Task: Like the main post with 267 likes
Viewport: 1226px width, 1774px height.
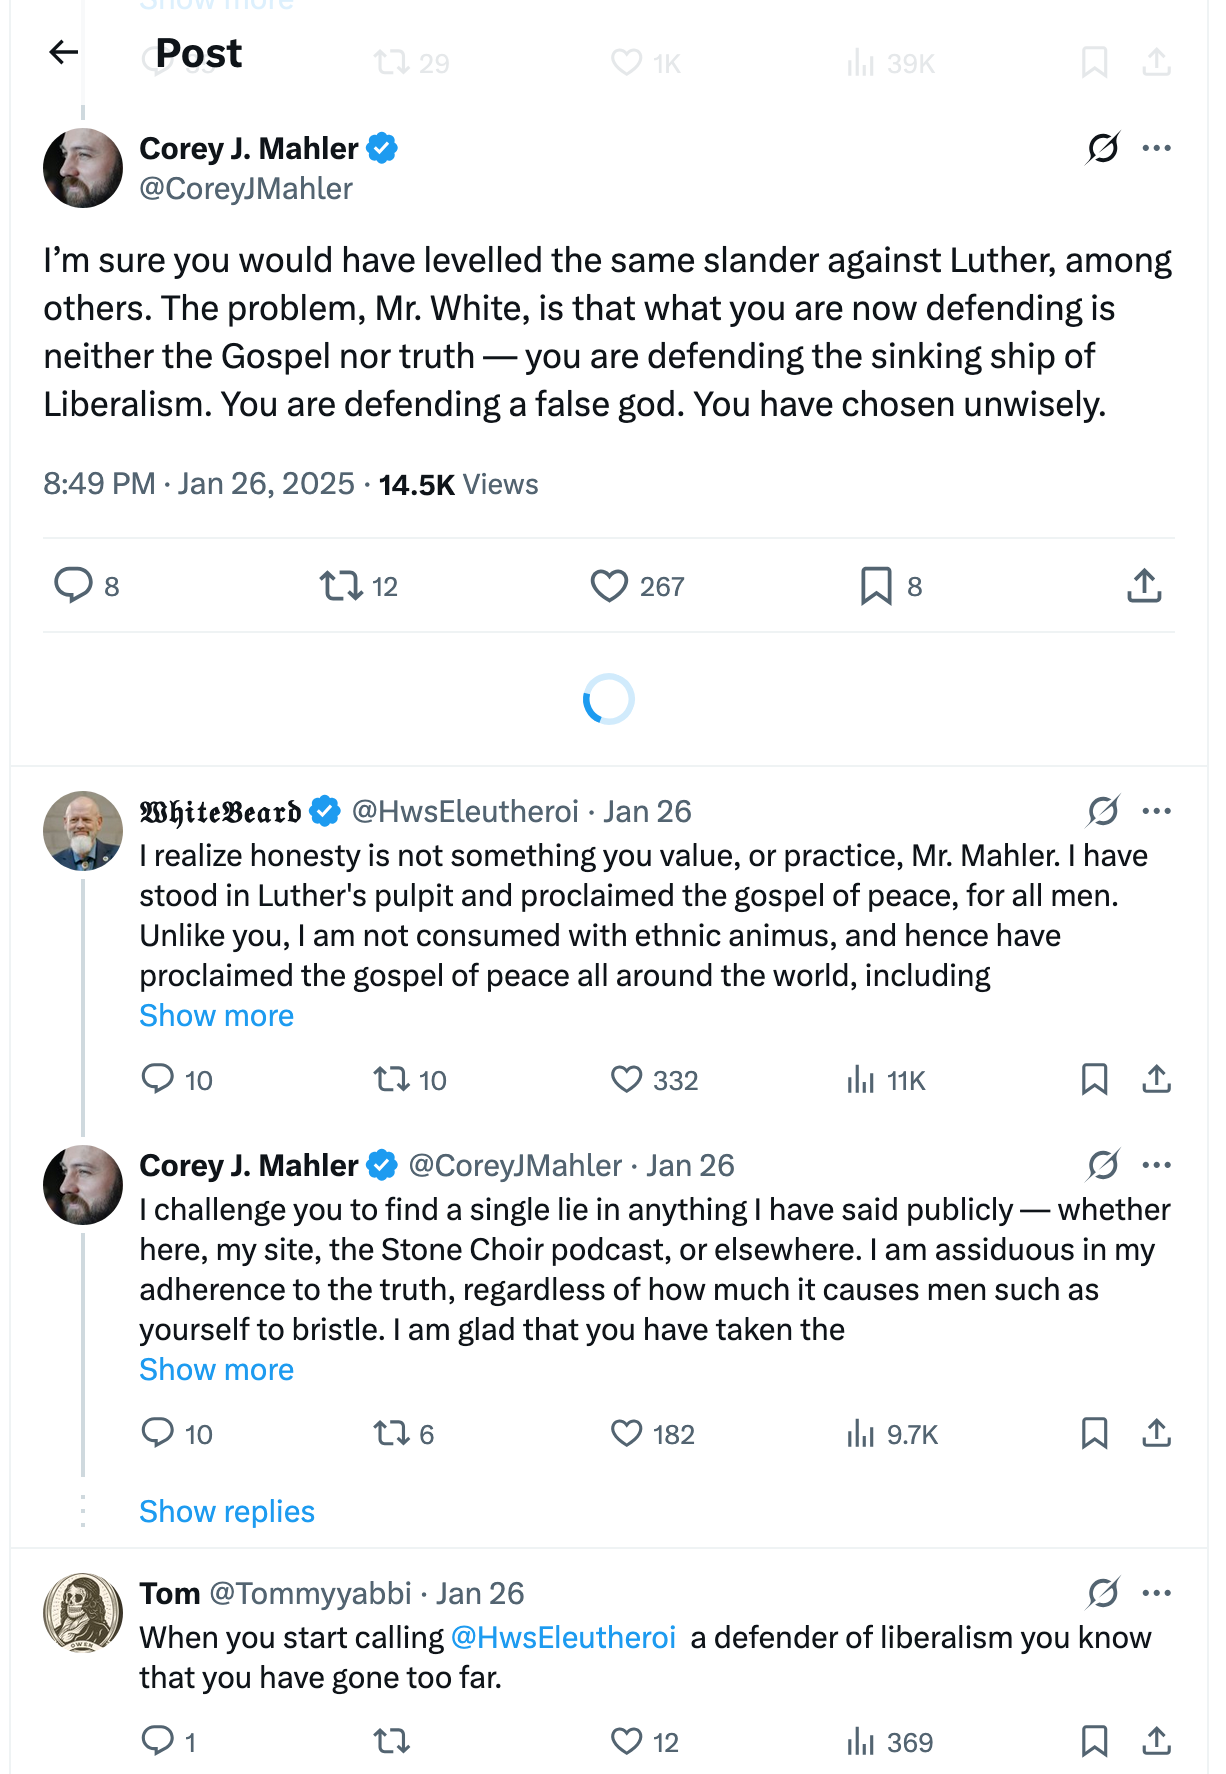Action: [609, 585]
